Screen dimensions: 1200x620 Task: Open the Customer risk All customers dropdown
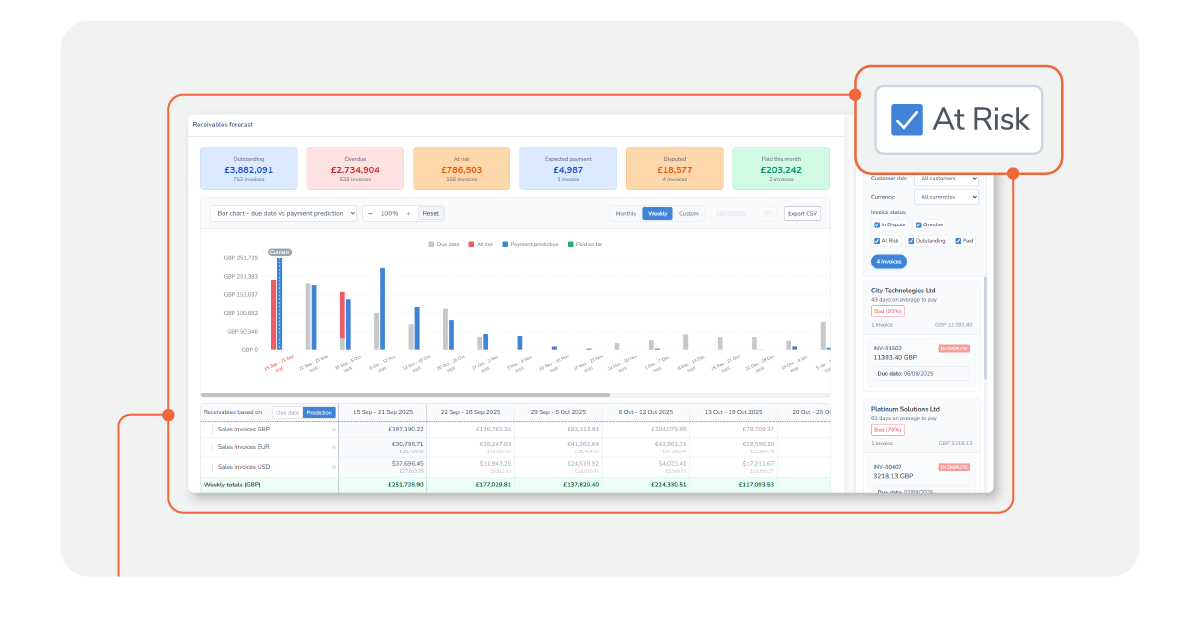[x=946, y=178]
